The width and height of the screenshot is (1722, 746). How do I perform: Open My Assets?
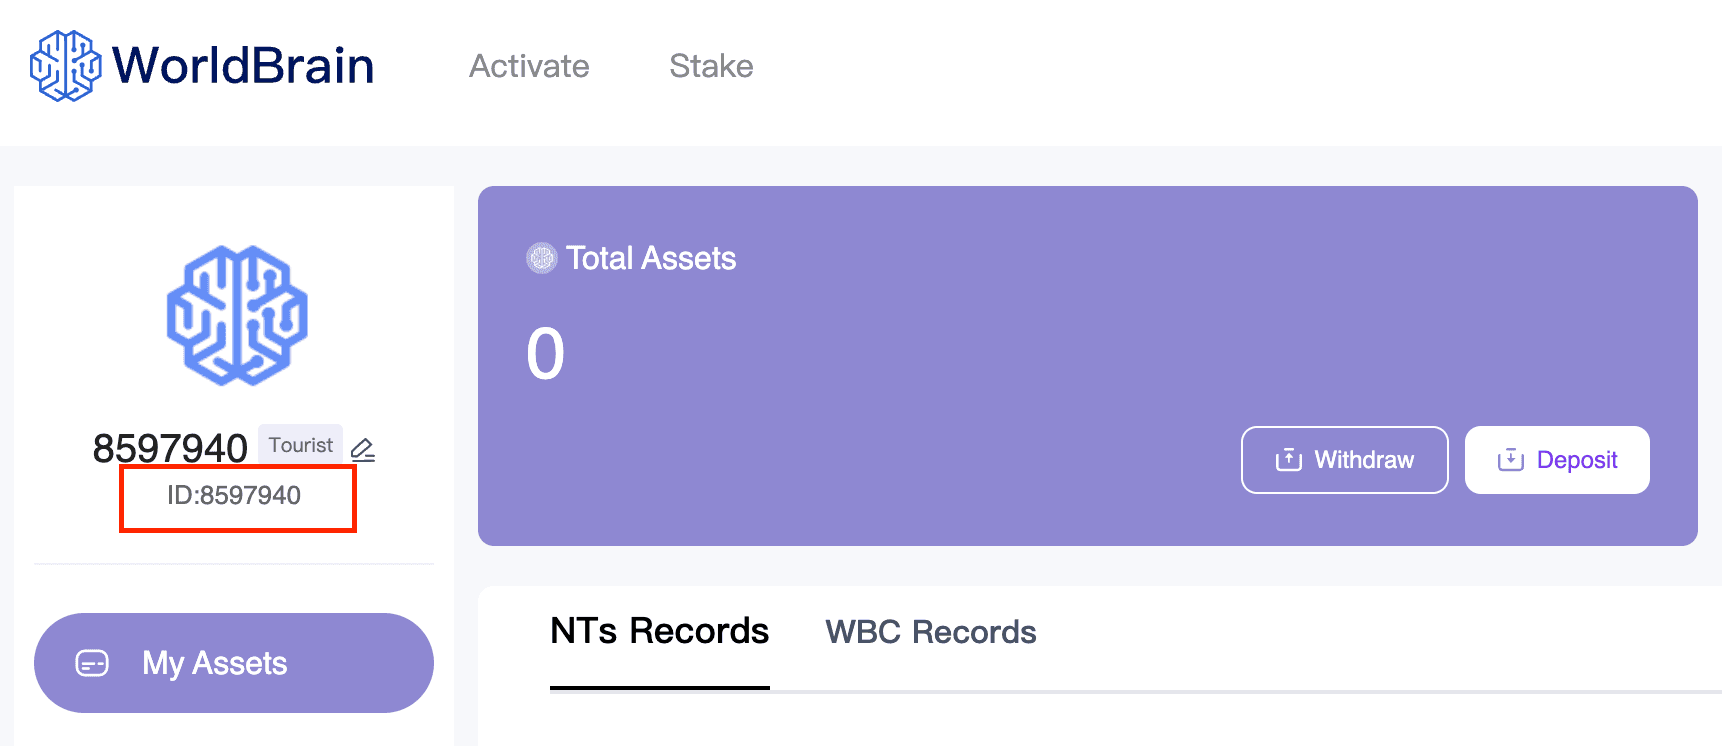234,662
